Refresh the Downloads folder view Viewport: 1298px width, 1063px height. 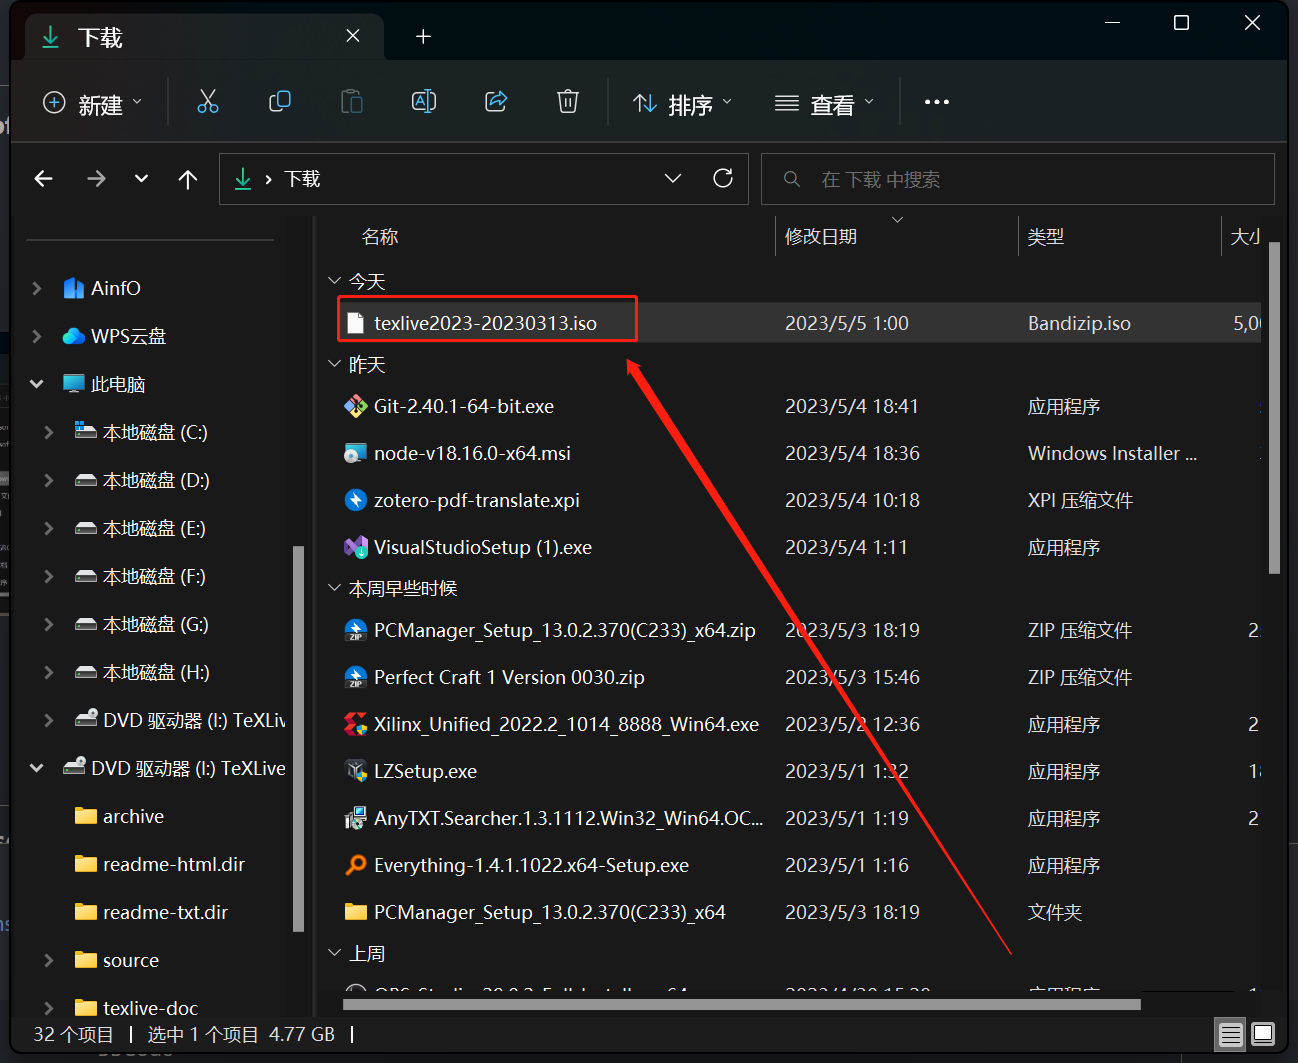click(x=723, y=178)
